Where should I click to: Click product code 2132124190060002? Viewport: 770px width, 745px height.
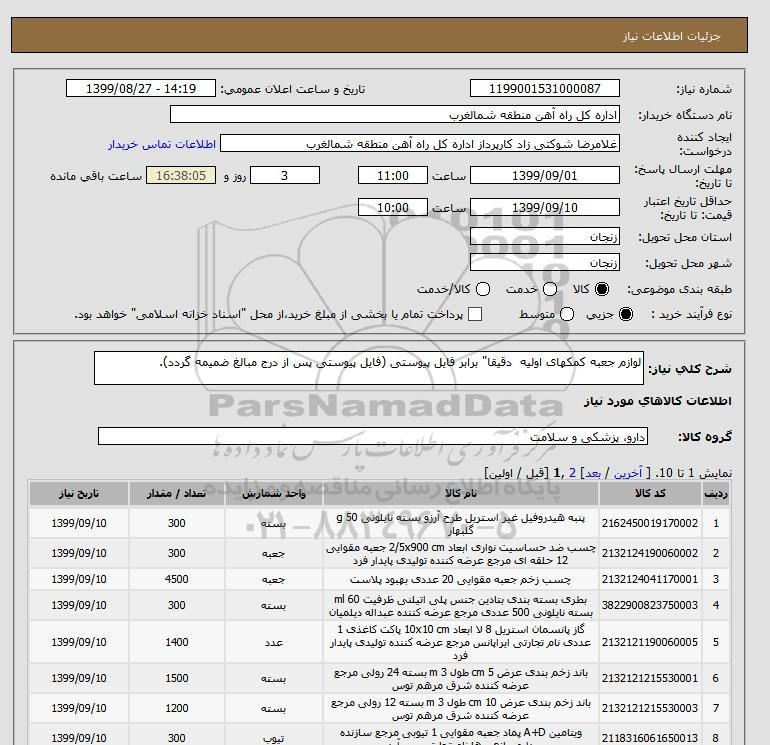pos(650,553)
